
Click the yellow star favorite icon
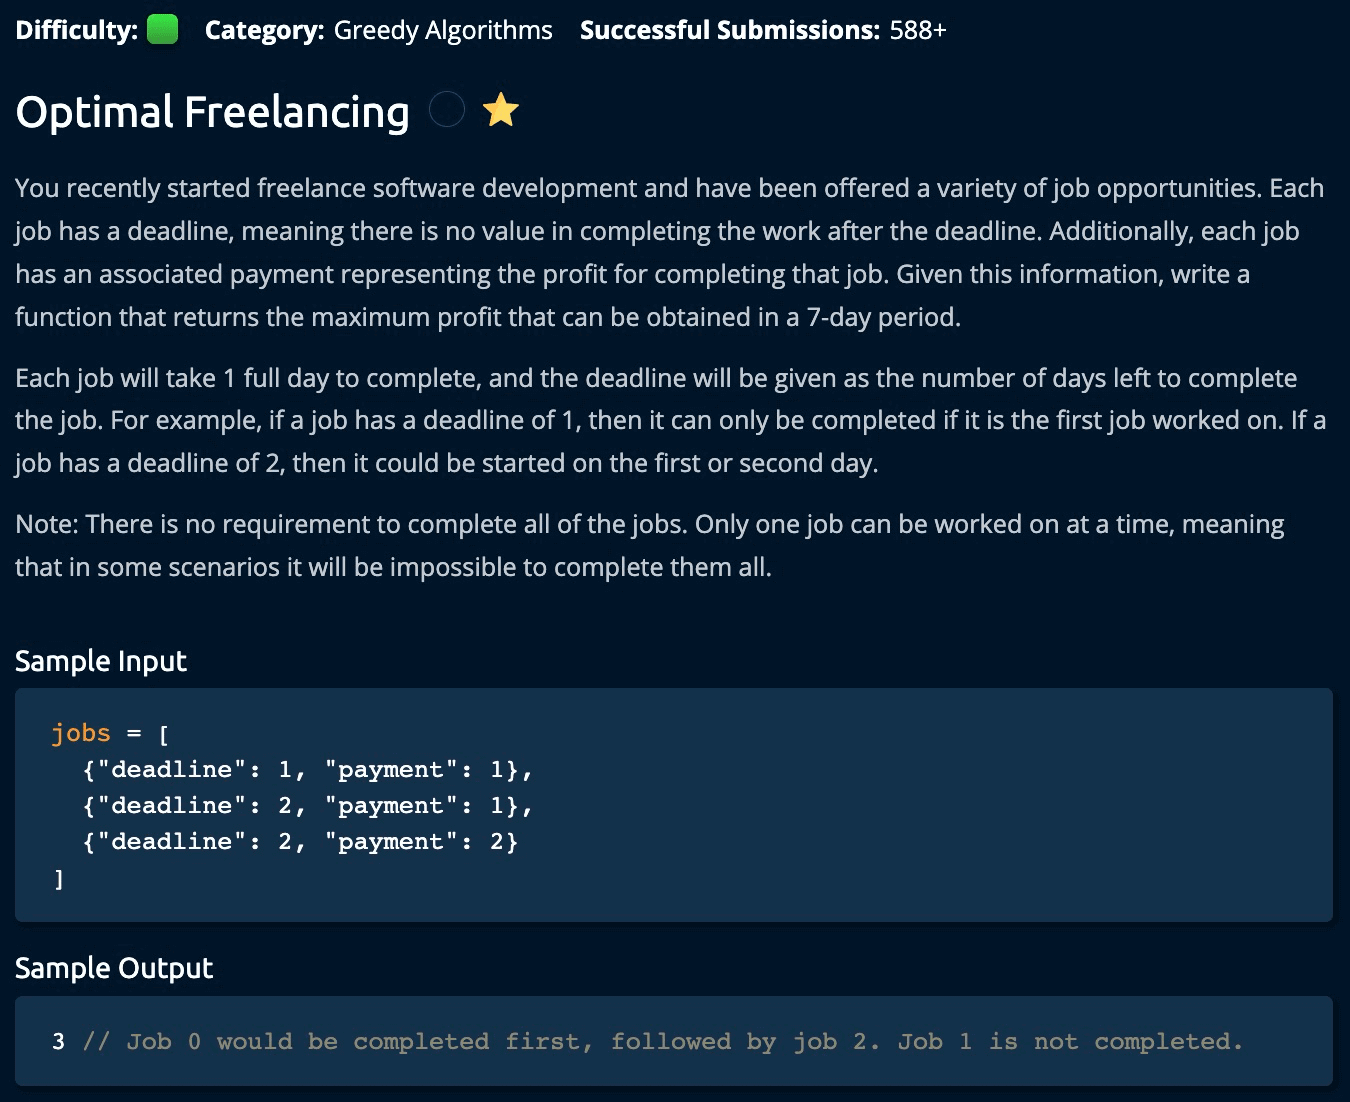[500, 110]
